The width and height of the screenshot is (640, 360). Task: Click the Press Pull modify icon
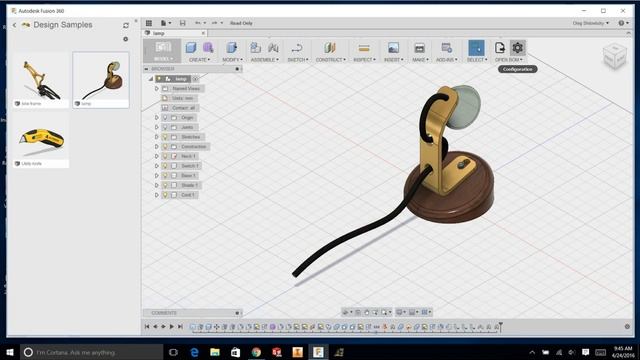click(x=232, y=48)
